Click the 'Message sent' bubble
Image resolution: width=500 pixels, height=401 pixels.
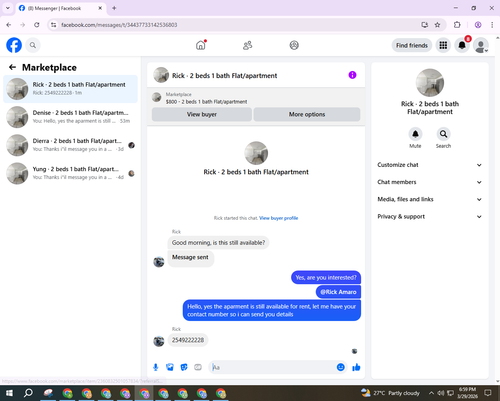[190, 259]
